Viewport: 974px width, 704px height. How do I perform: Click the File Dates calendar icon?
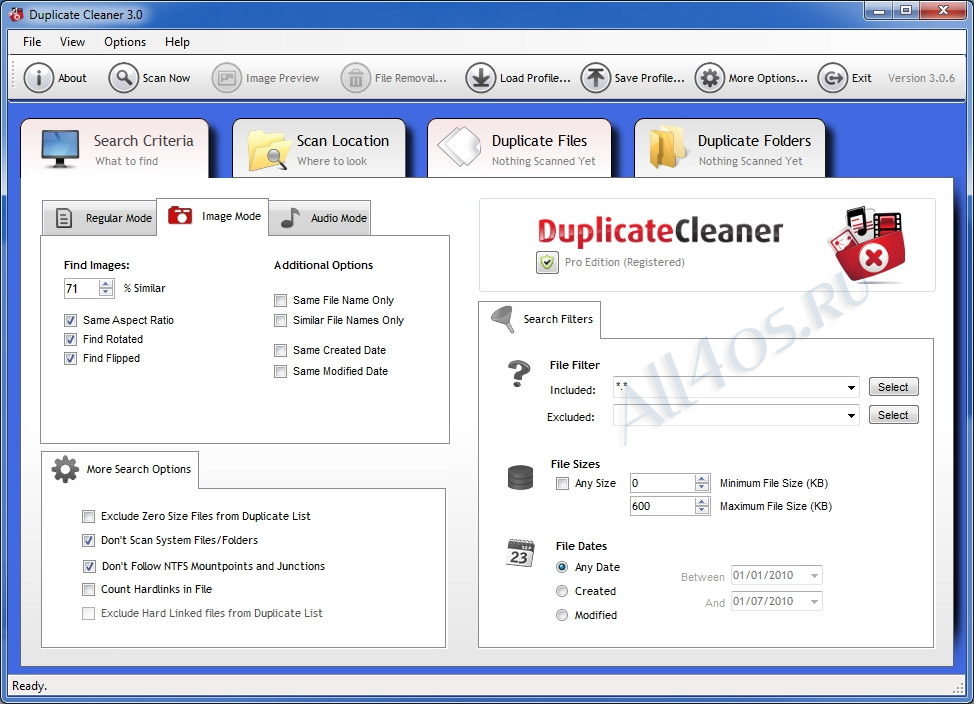click(520, 553)
